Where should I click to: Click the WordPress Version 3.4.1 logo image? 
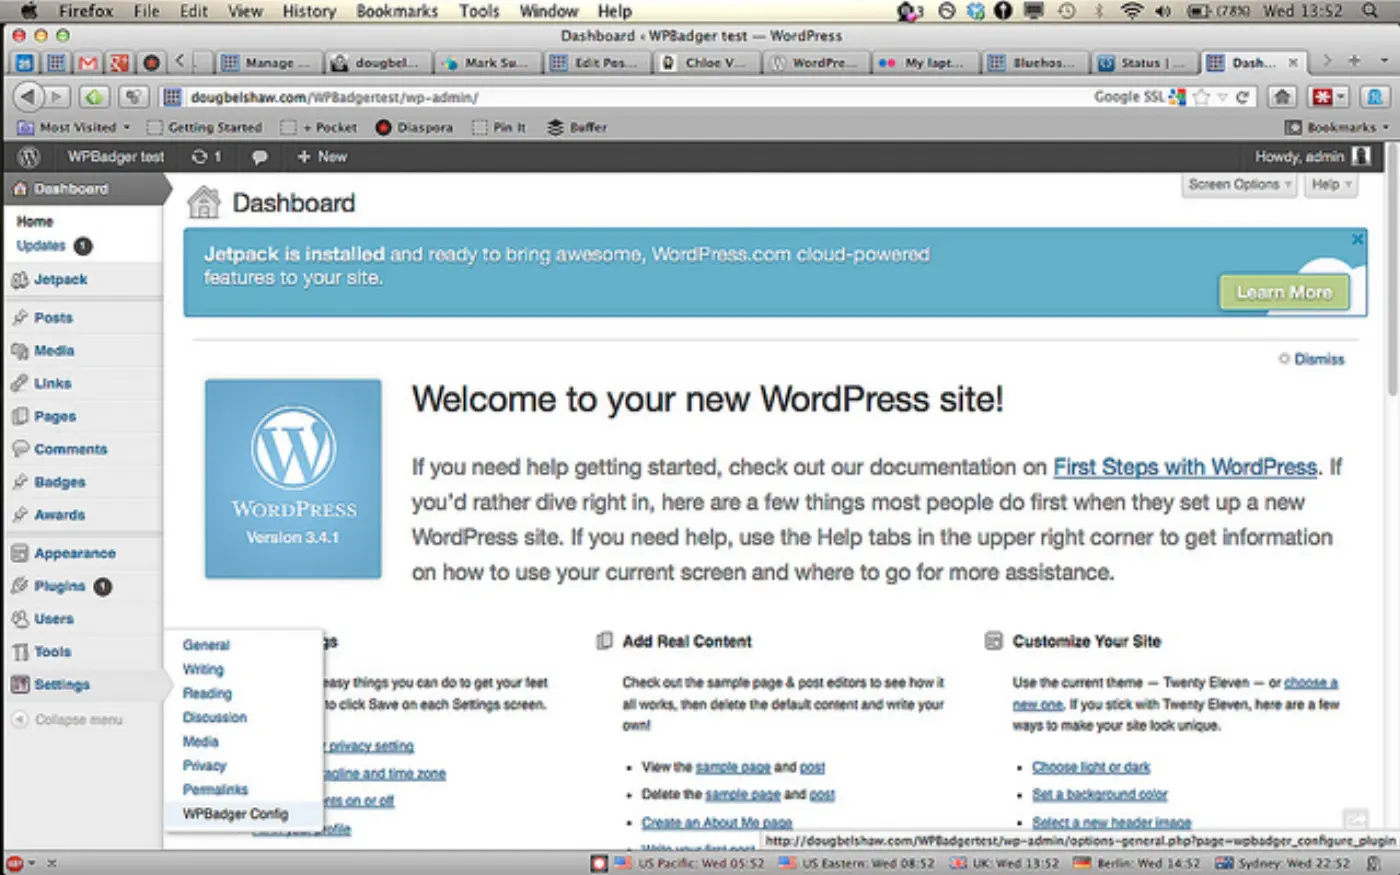(293, 478)
